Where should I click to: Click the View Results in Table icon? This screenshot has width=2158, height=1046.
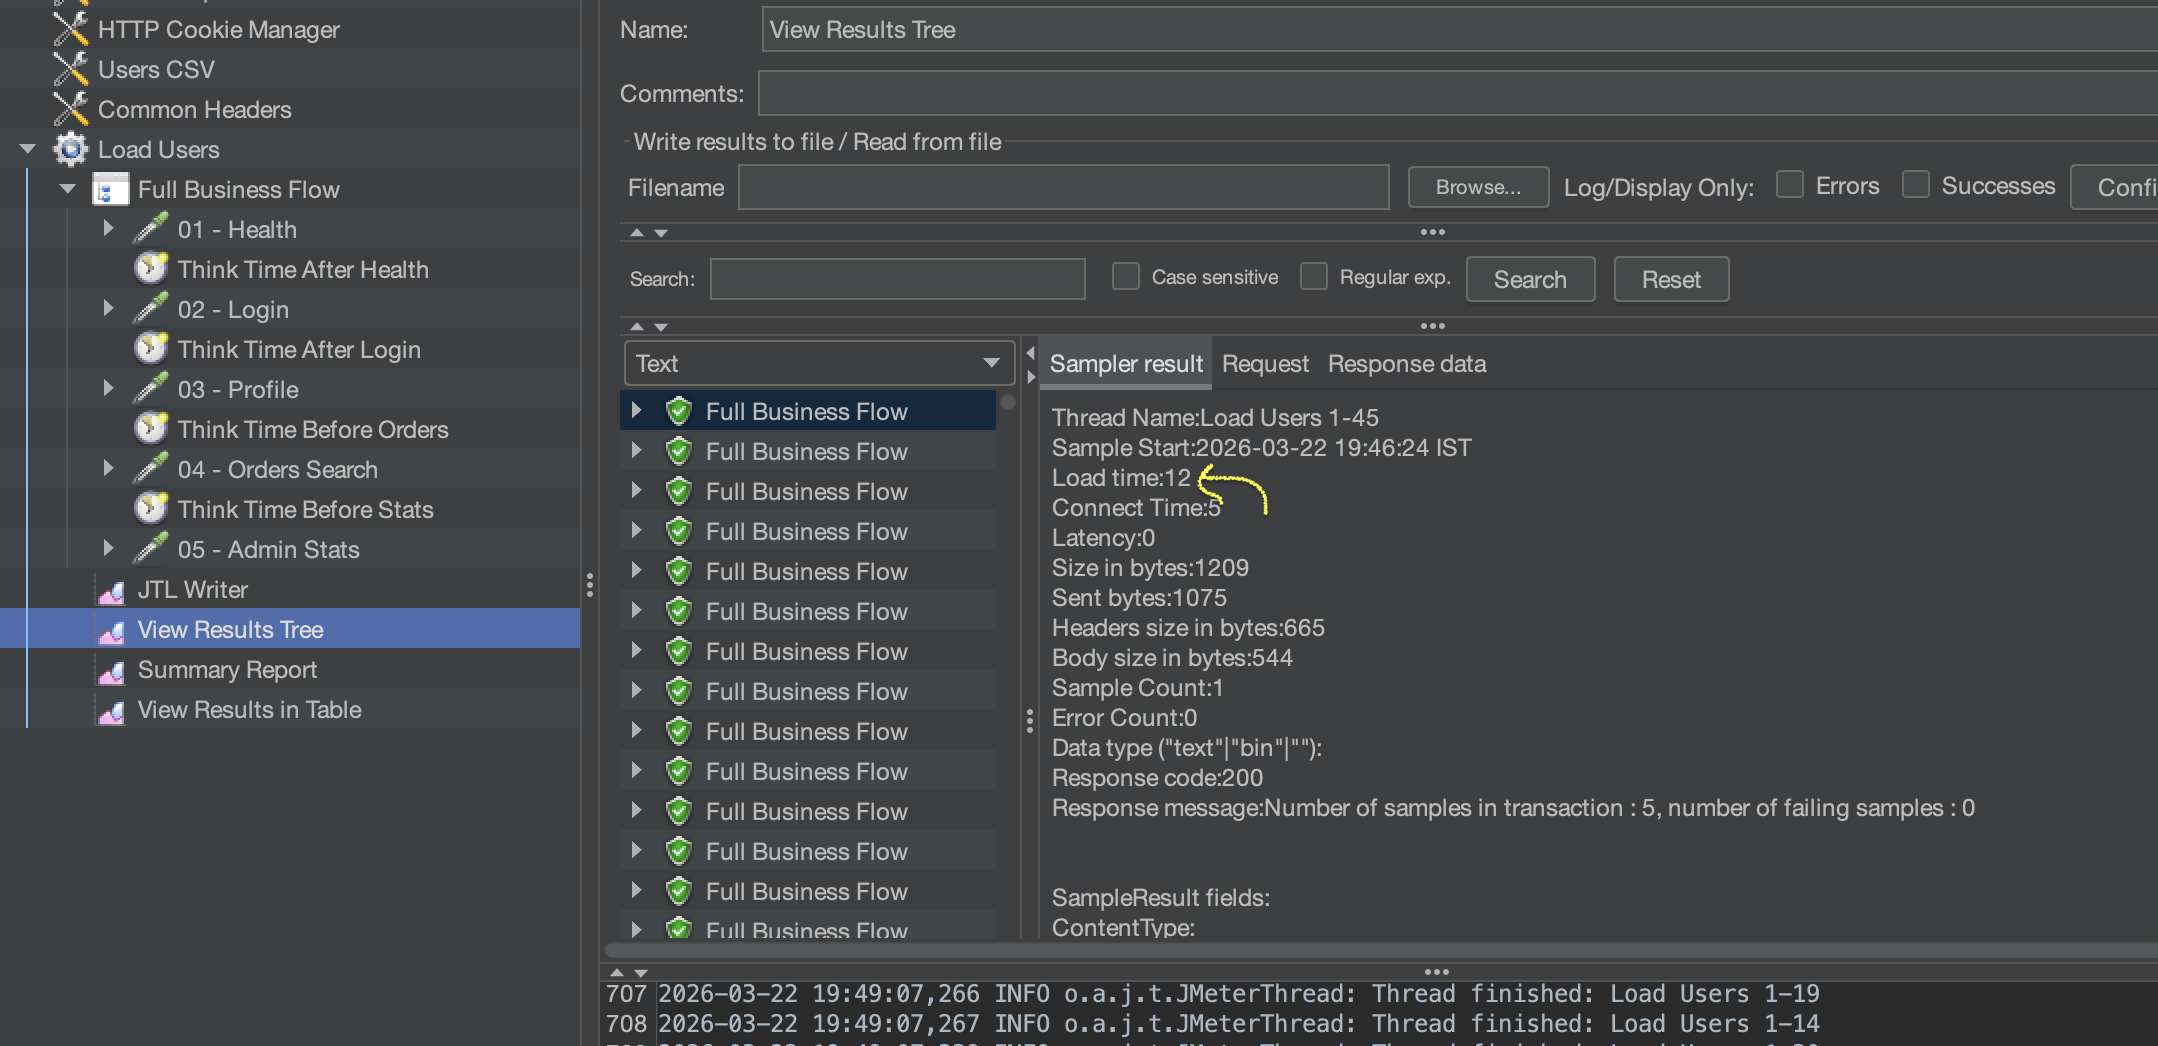[111, 710]
